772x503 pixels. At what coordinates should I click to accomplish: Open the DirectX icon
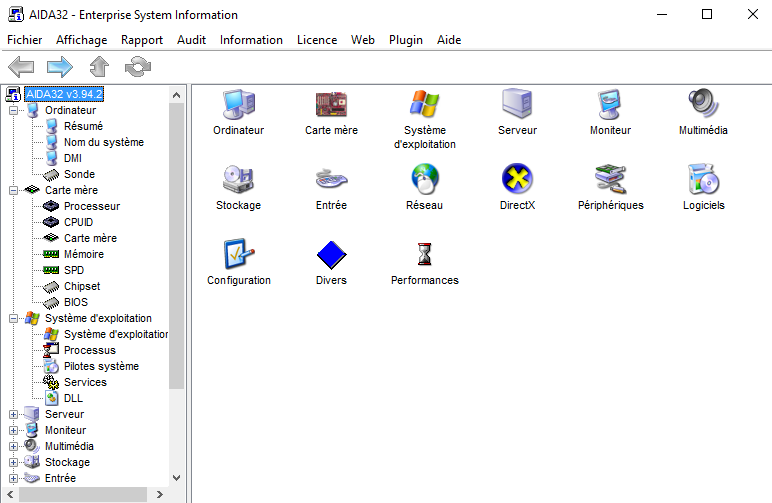coord(517,179)
